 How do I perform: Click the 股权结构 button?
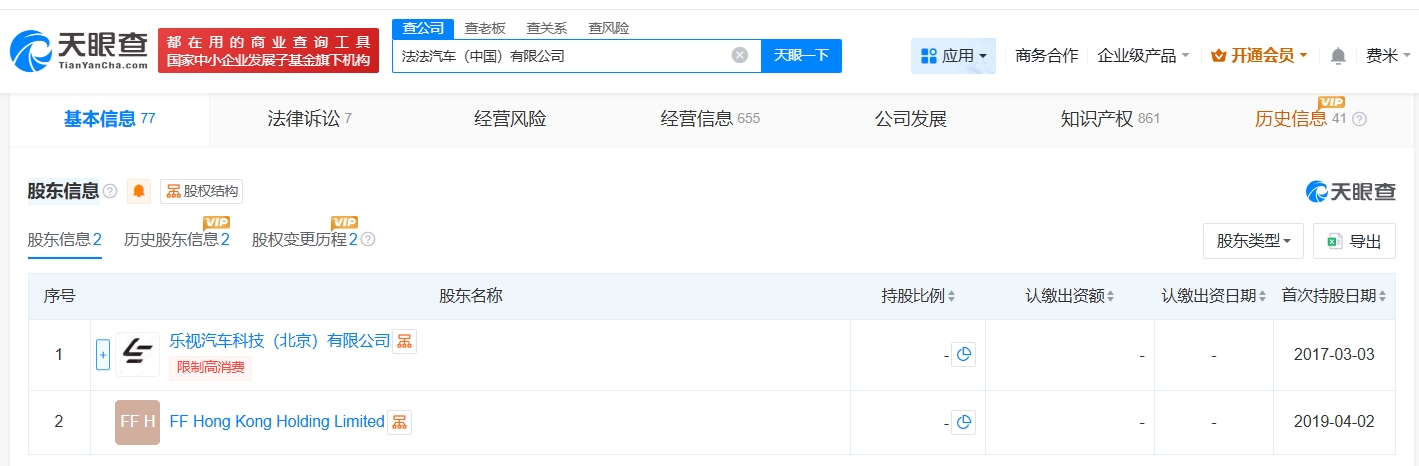201,192
